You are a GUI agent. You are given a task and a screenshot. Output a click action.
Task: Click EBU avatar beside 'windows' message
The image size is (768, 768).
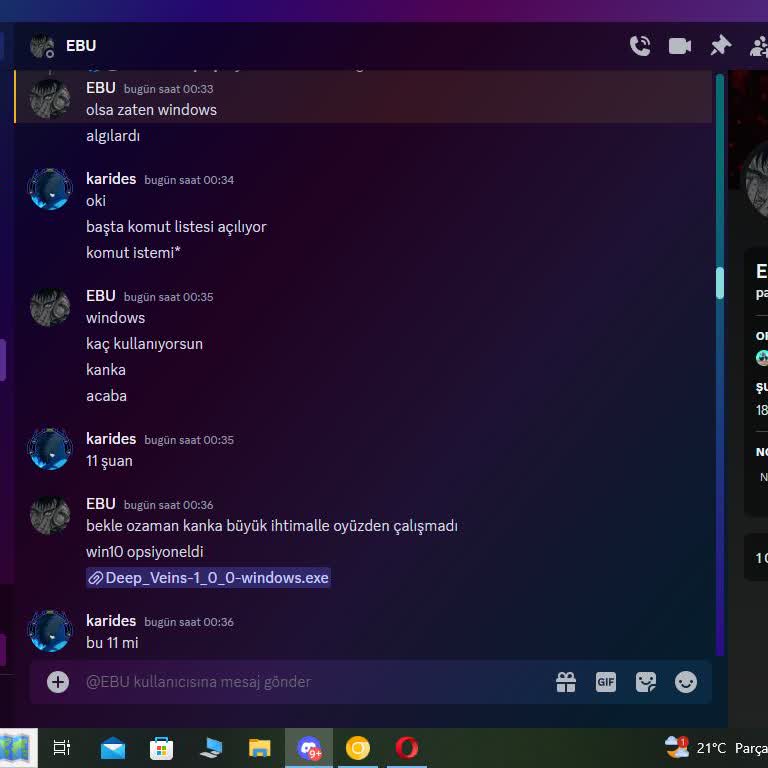click(50, 307)
